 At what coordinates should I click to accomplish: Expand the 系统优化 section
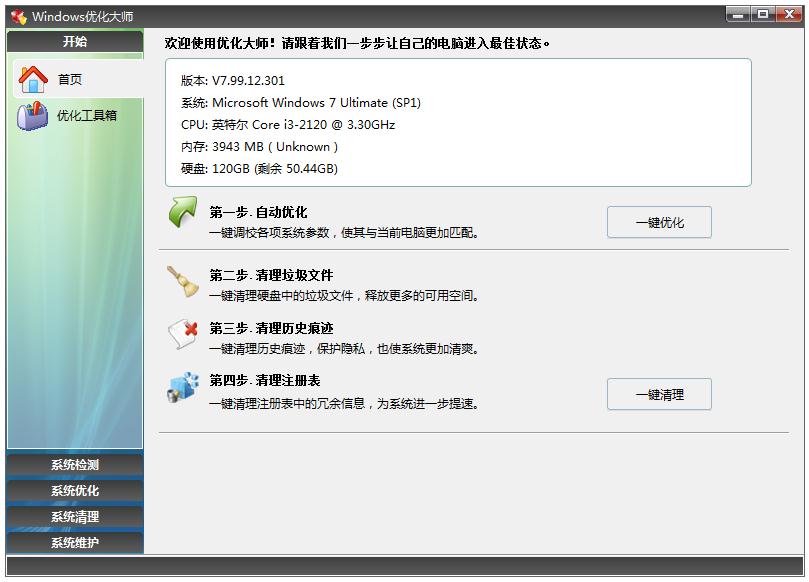(73, 490)
